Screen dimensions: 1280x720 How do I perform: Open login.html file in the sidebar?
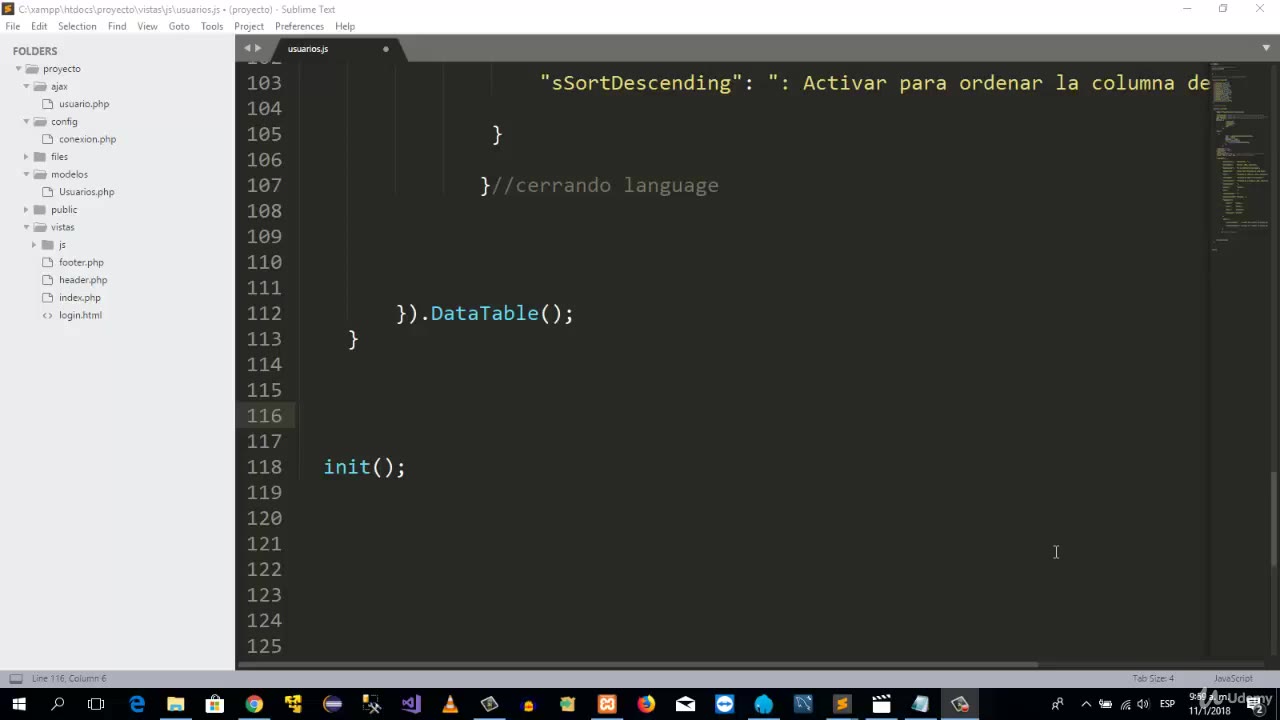coord(80,315)
